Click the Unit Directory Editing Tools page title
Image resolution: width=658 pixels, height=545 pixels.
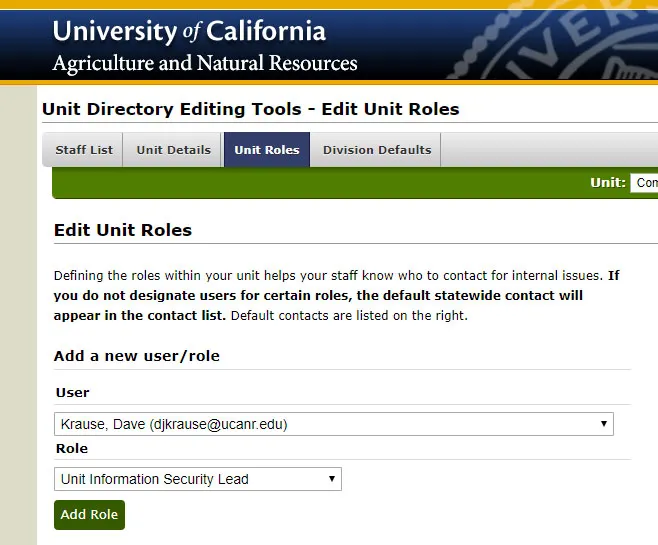pos(251,109)
